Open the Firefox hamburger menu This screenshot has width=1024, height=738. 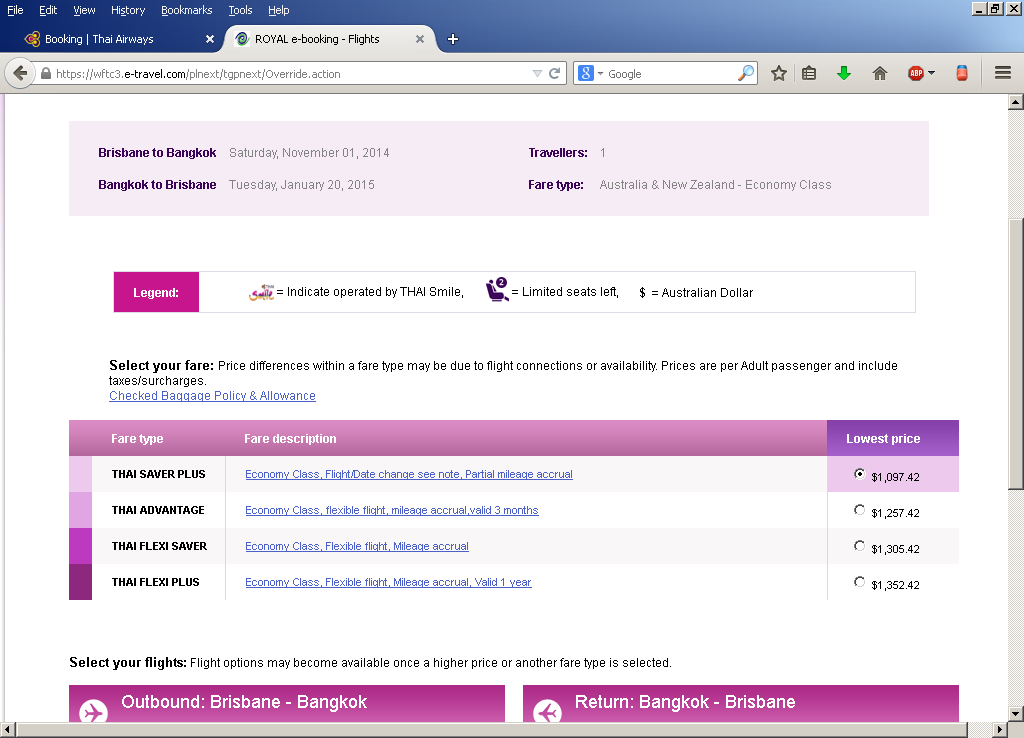1003,74
